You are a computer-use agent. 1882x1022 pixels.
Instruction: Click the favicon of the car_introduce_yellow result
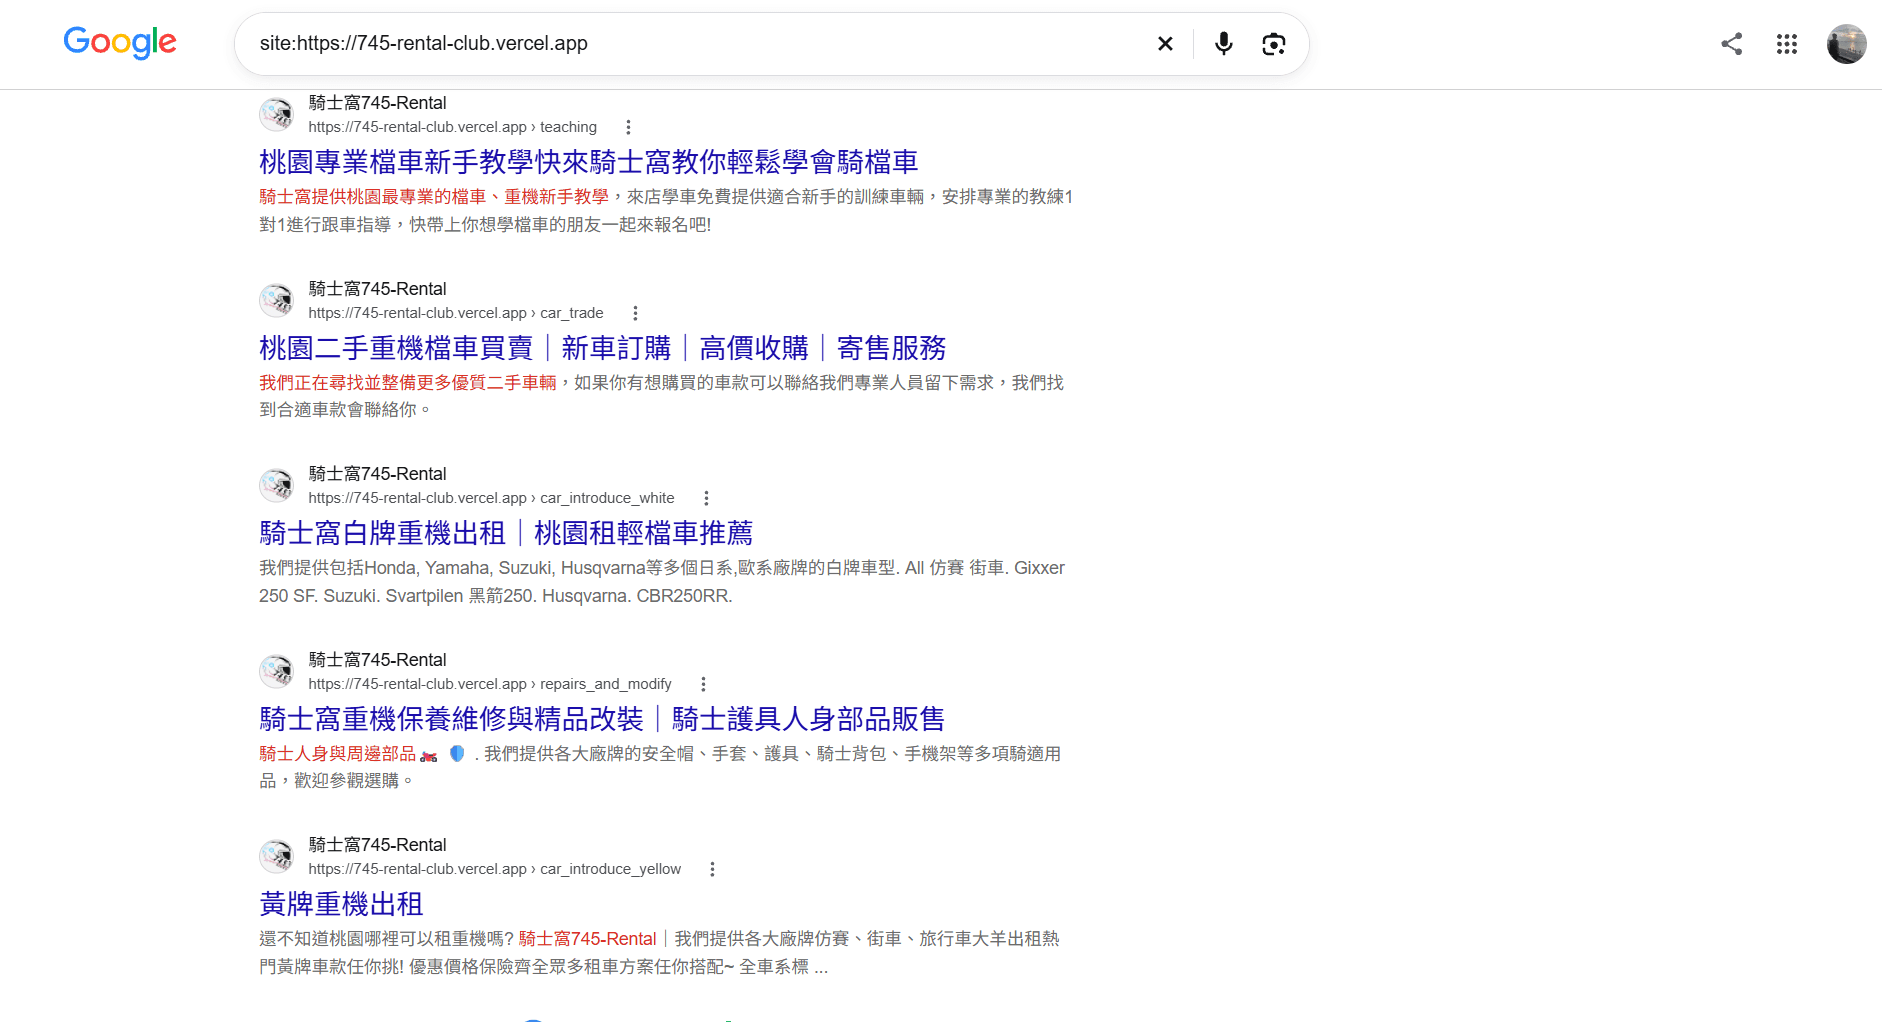pos(277,856)
